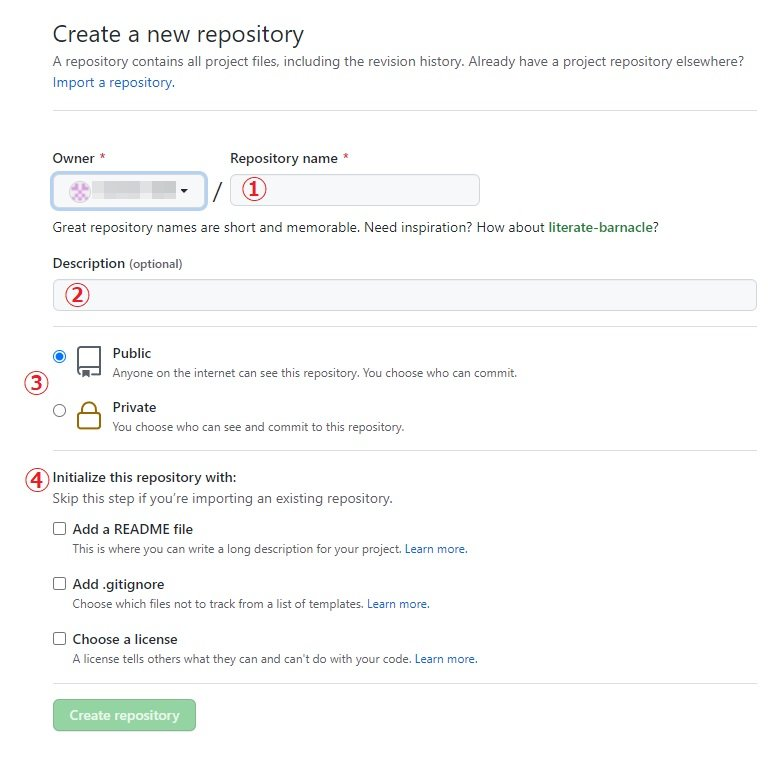Viewport: 781px width, 761px height.
Task: Enable the Add a README file checkbox
Action: click(x=60, y=529)
